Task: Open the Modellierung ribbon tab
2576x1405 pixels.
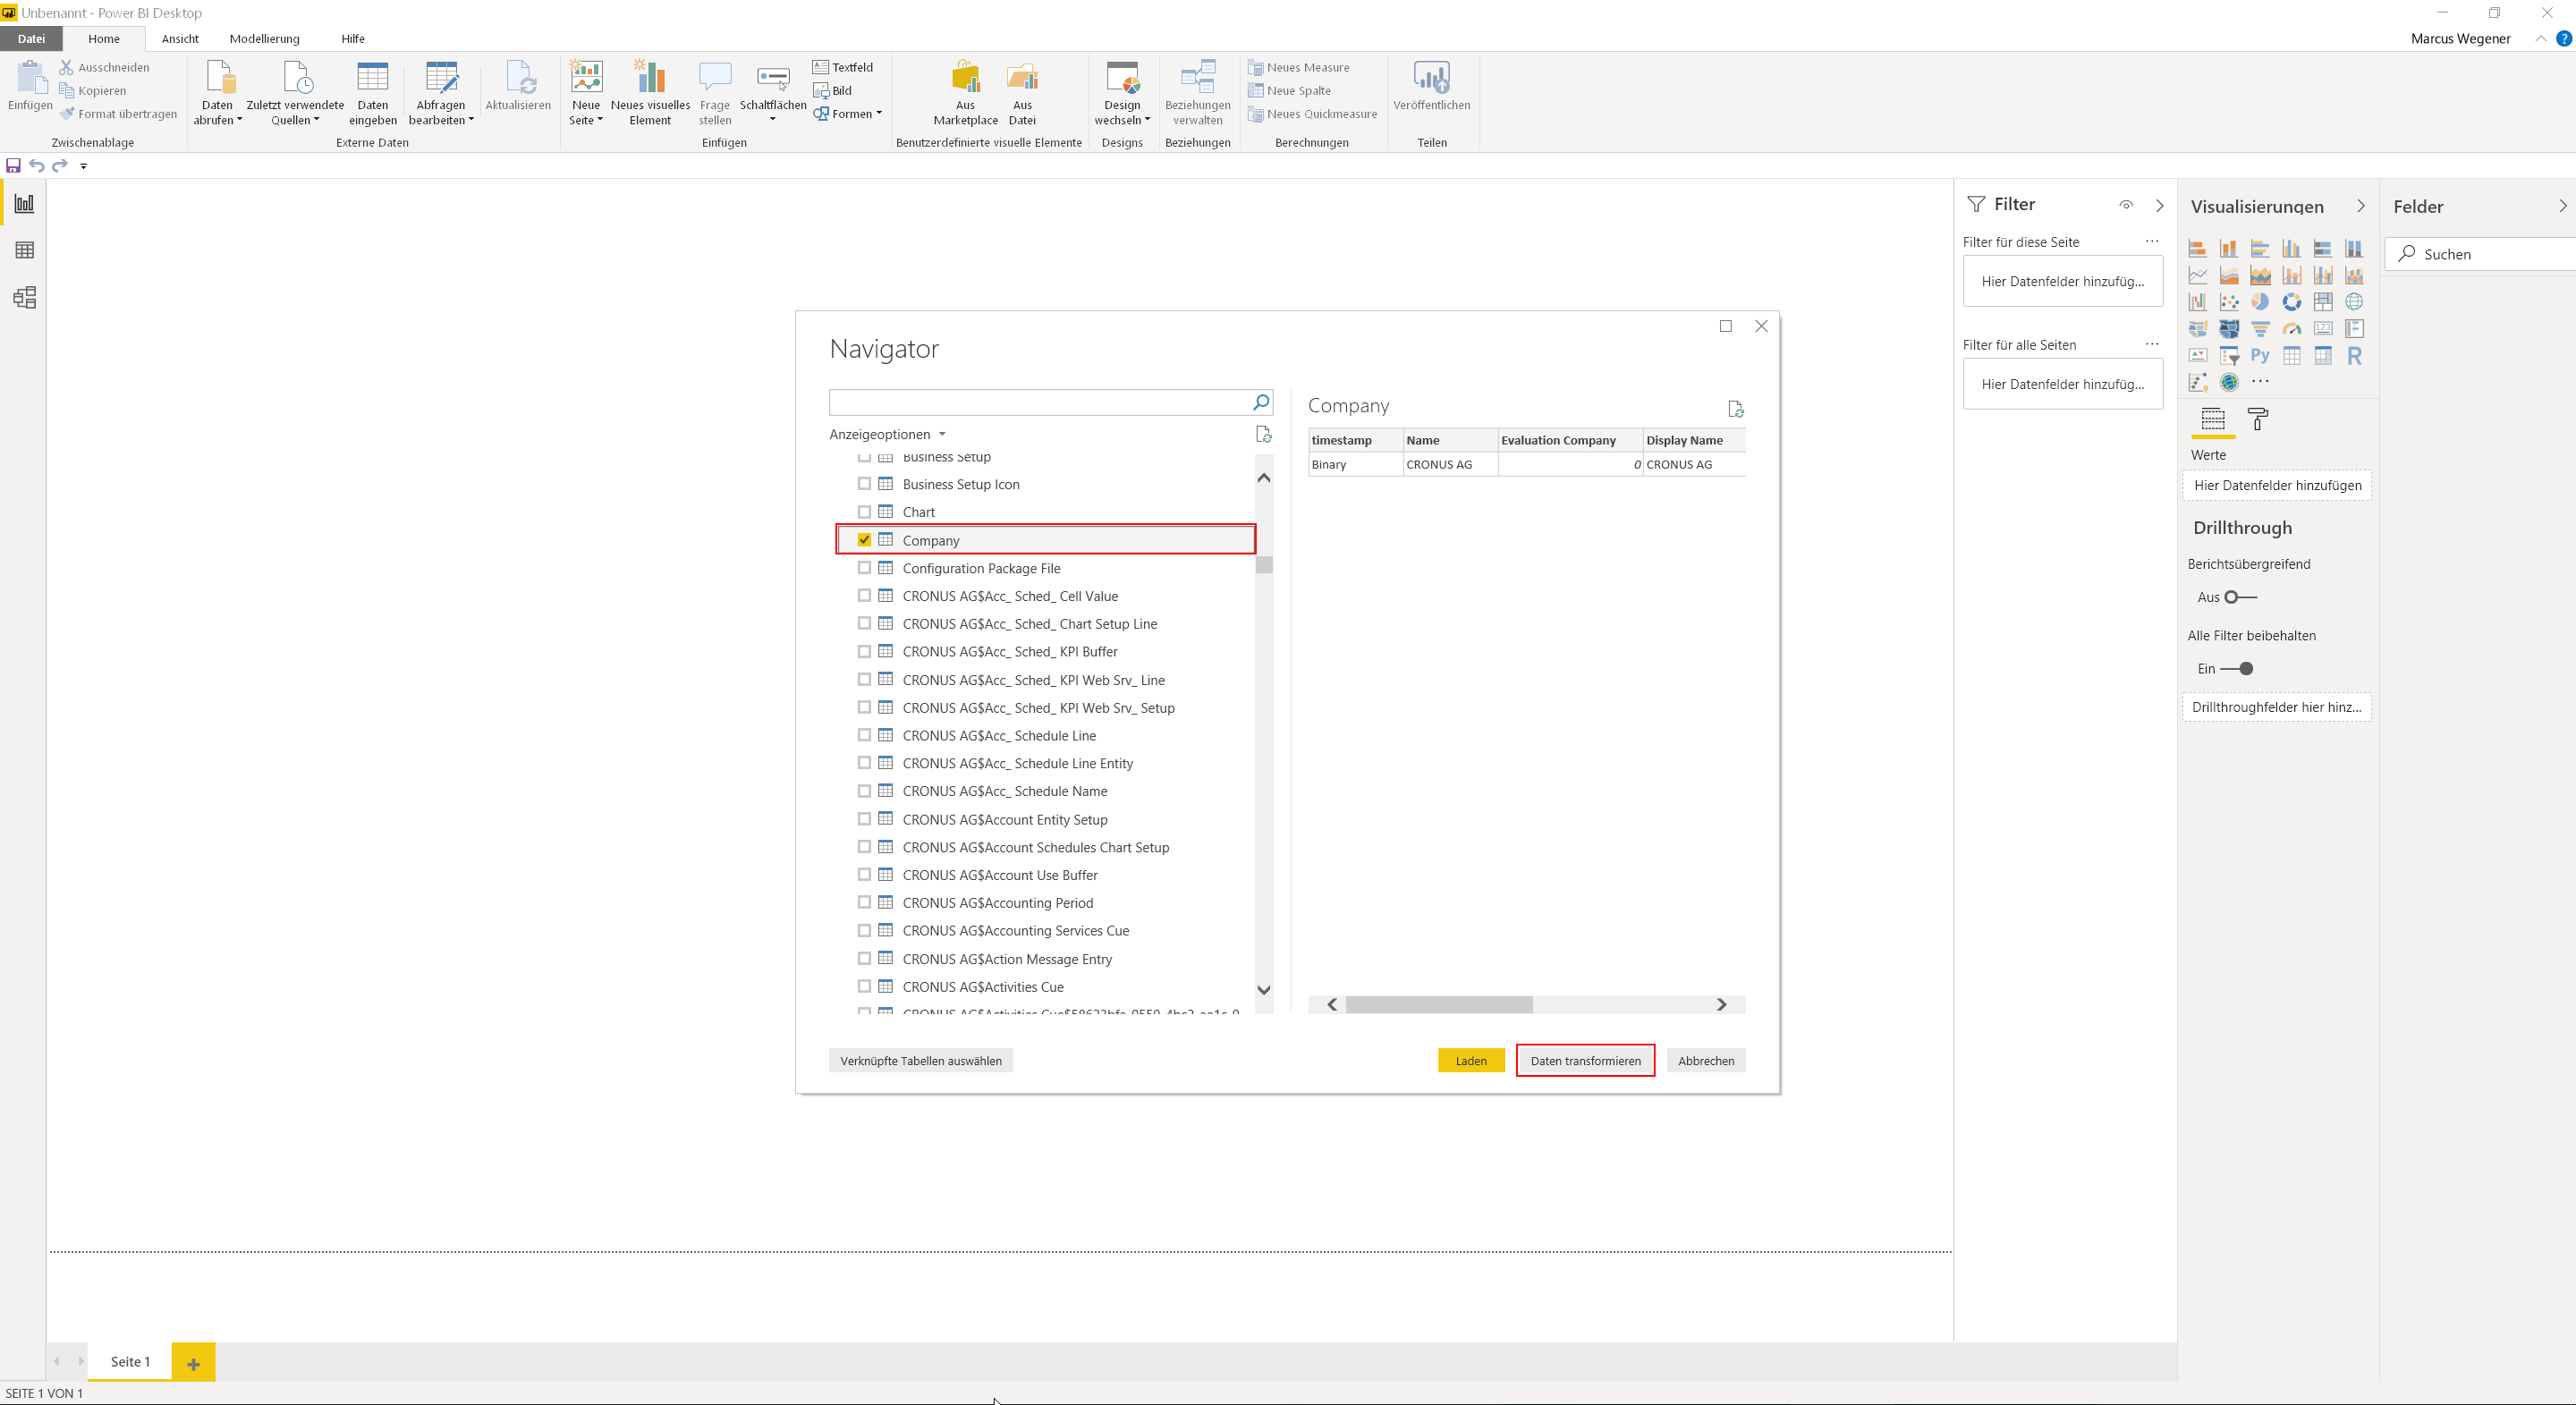Action: point(264,38)
